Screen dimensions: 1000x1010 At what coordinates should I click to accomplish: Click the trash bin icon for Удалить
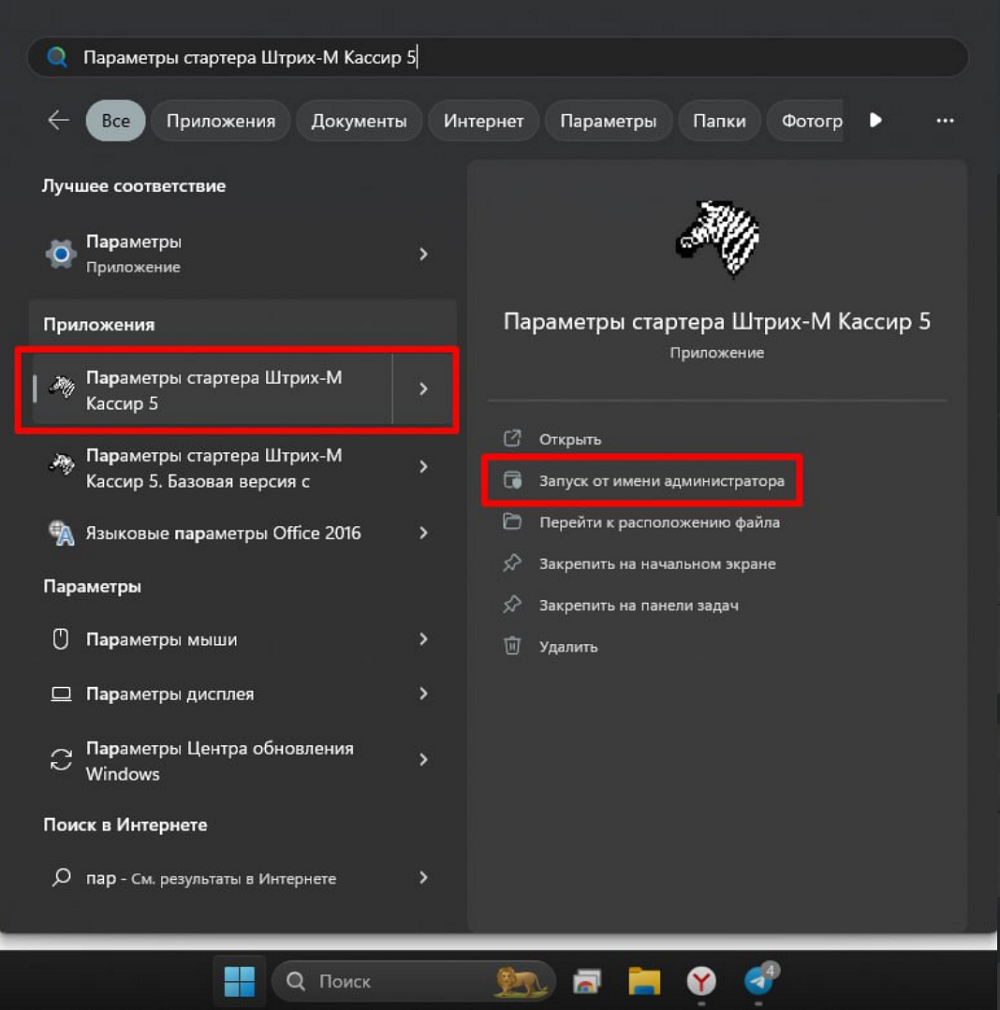[x=512, y=646]
